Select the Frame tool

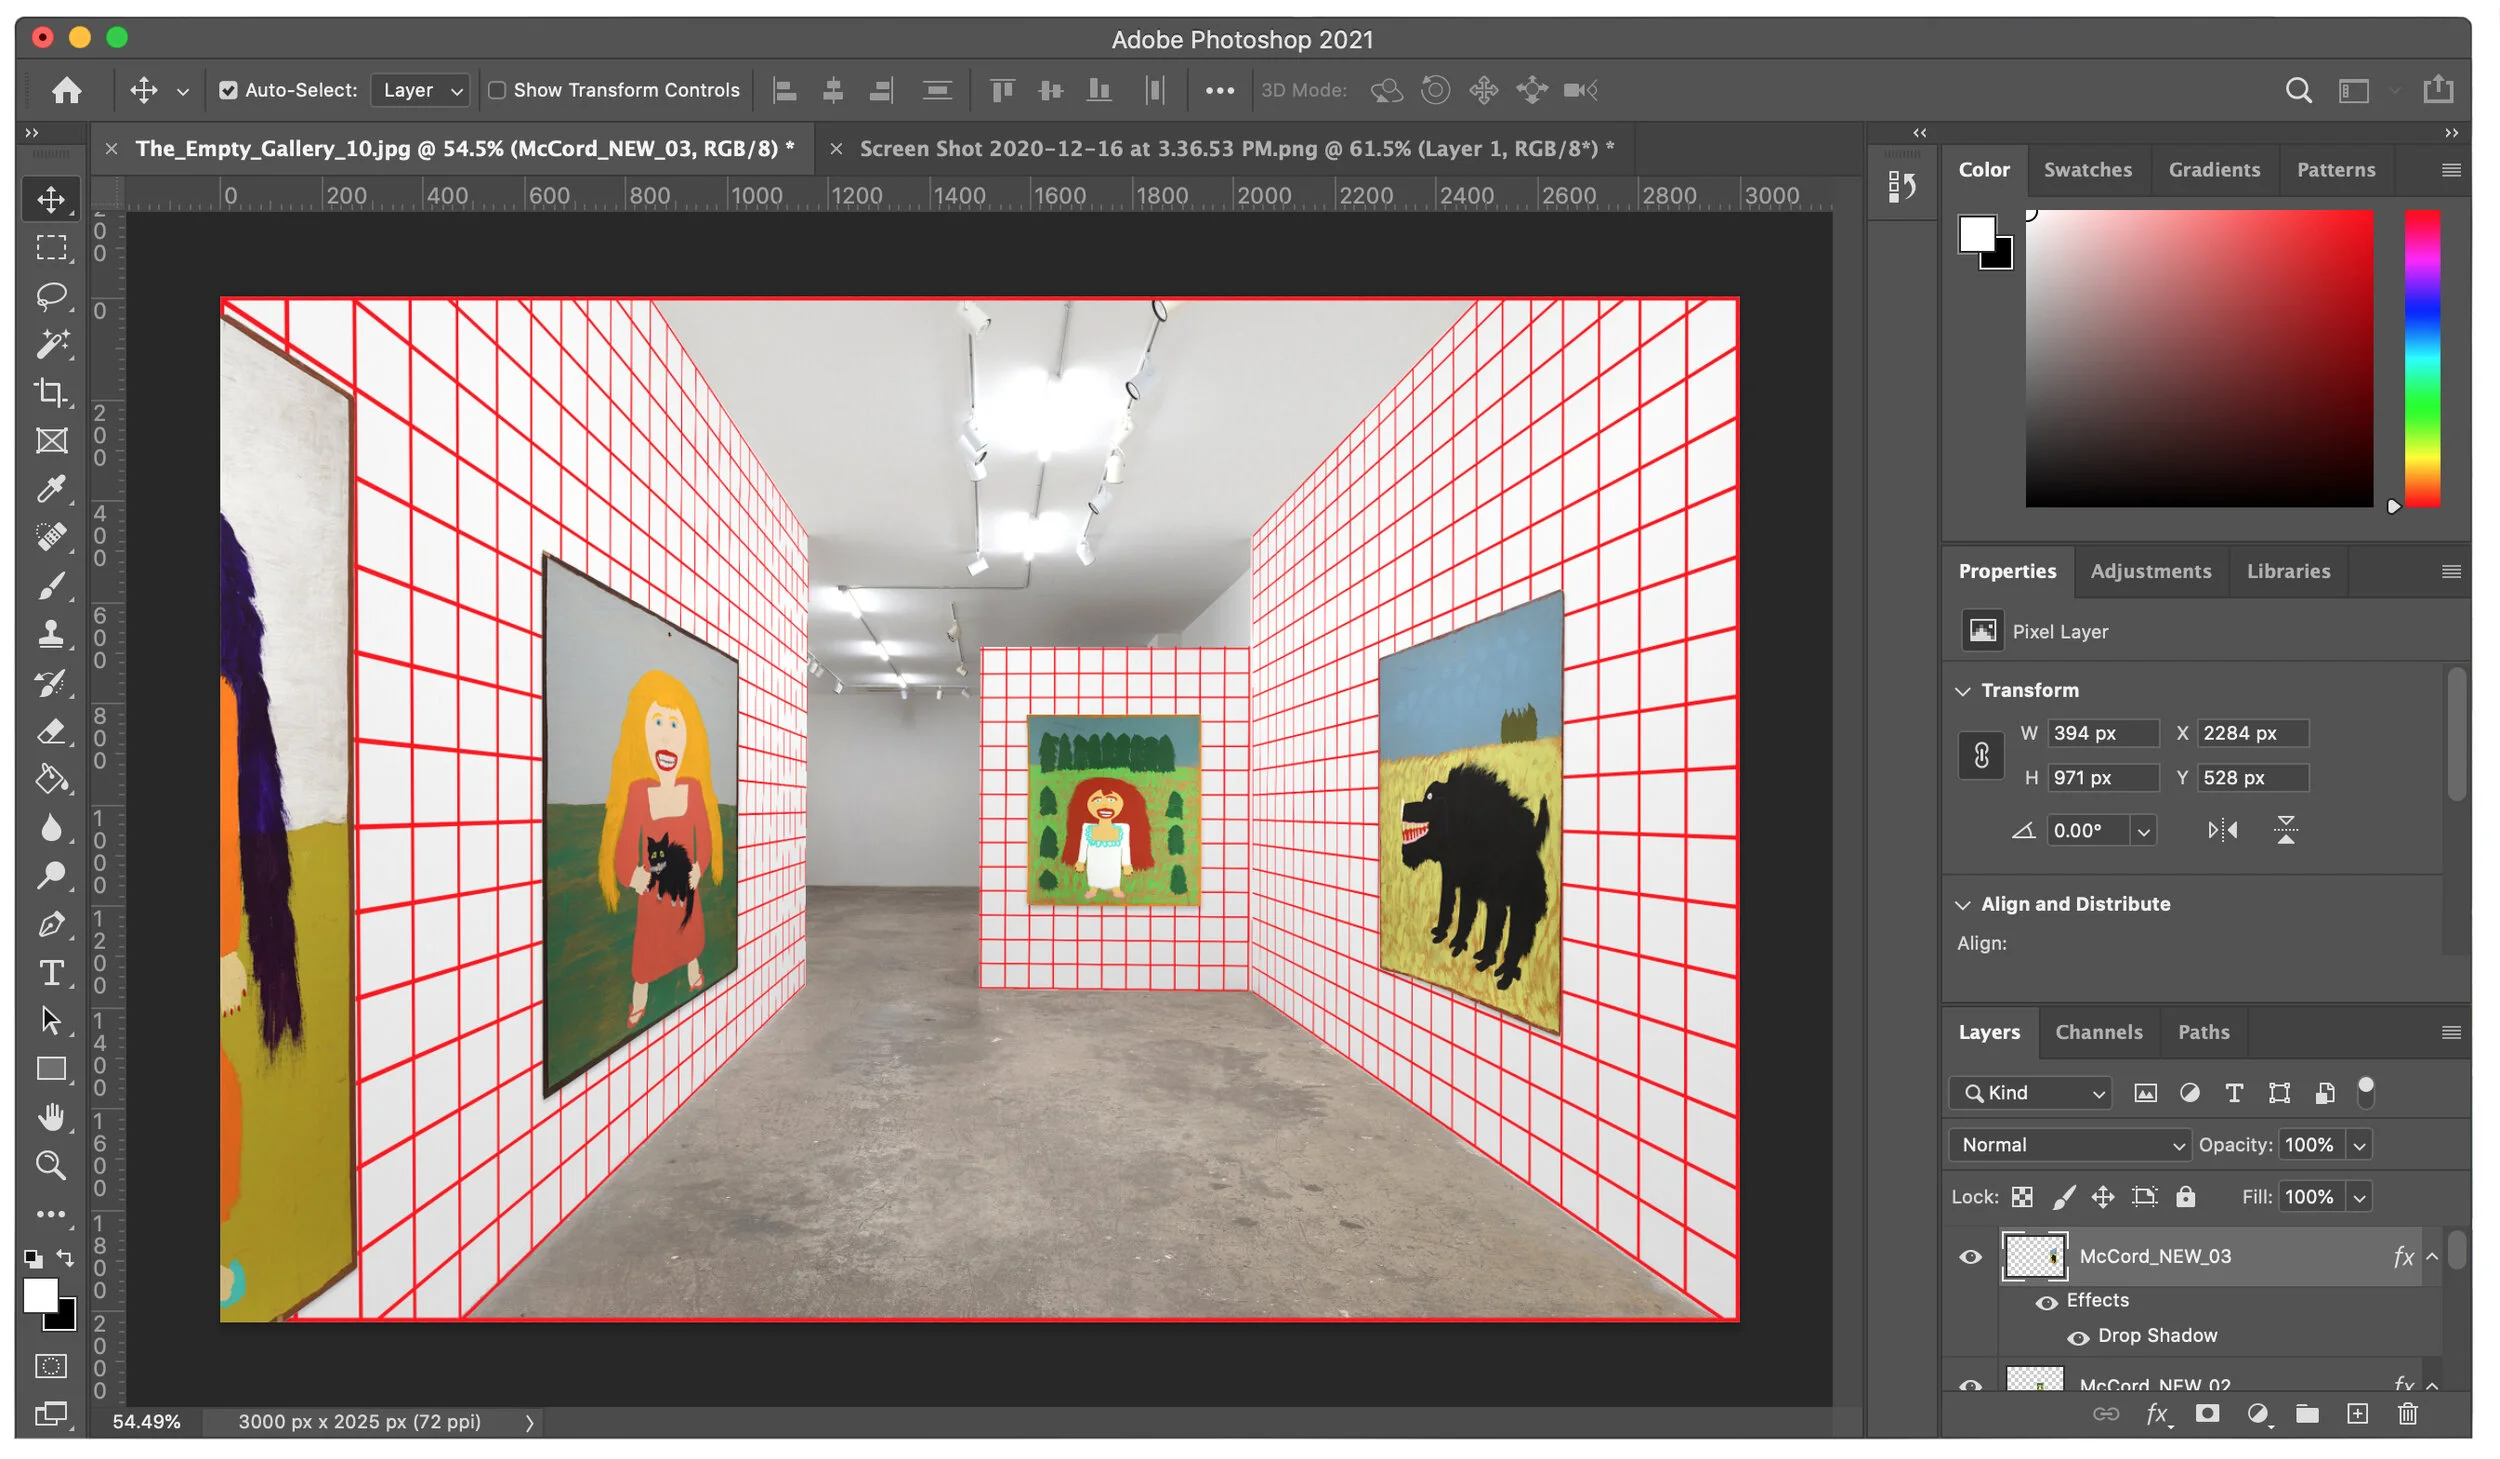[51, 440]
